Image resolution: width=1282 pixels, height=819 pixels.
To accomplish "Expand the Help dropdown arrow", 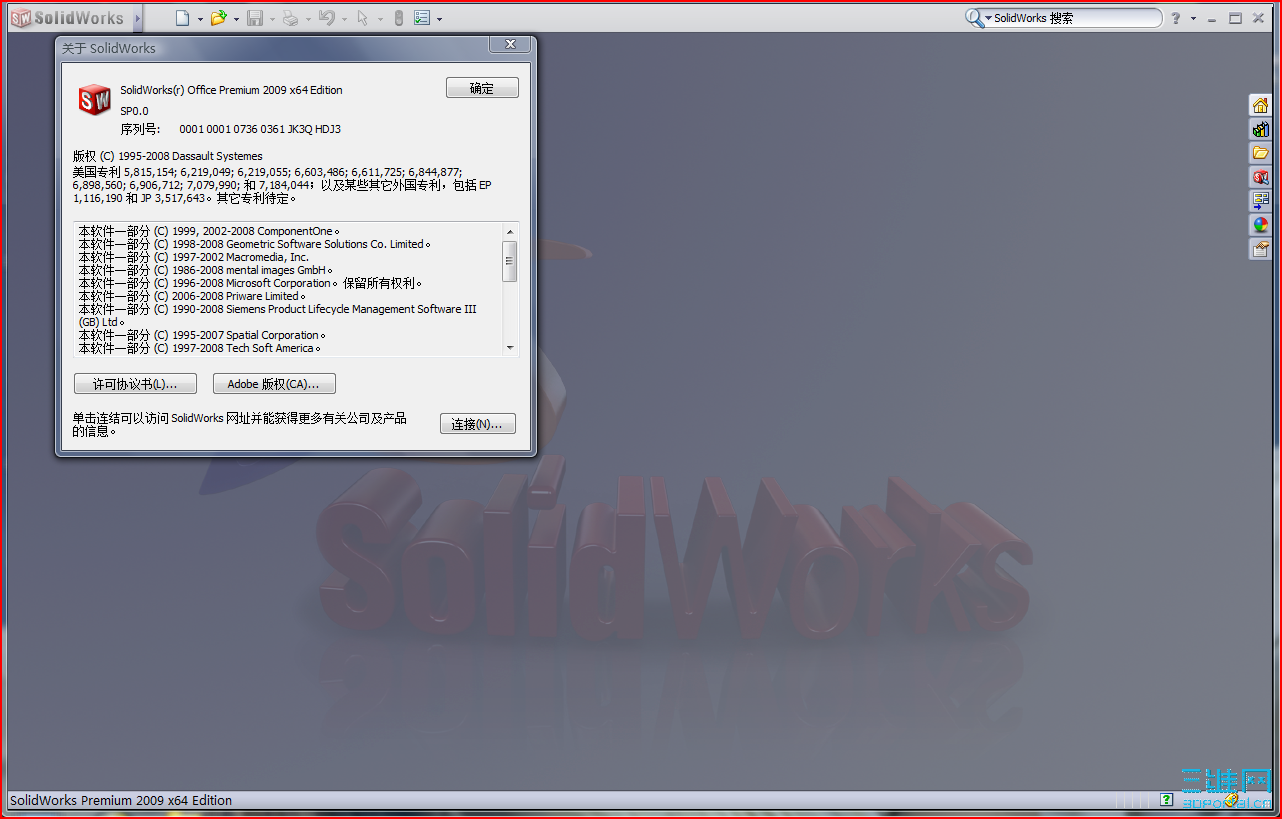I will pos(1193,19).
